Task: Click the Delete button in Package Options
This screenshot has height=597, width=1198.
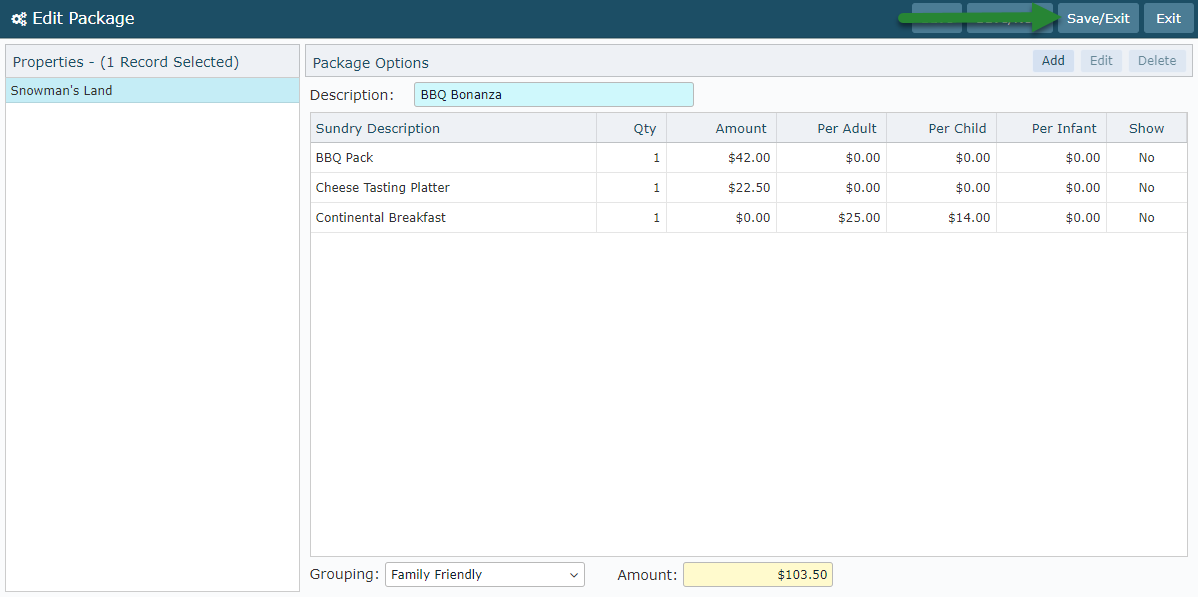Action: 1157,61
